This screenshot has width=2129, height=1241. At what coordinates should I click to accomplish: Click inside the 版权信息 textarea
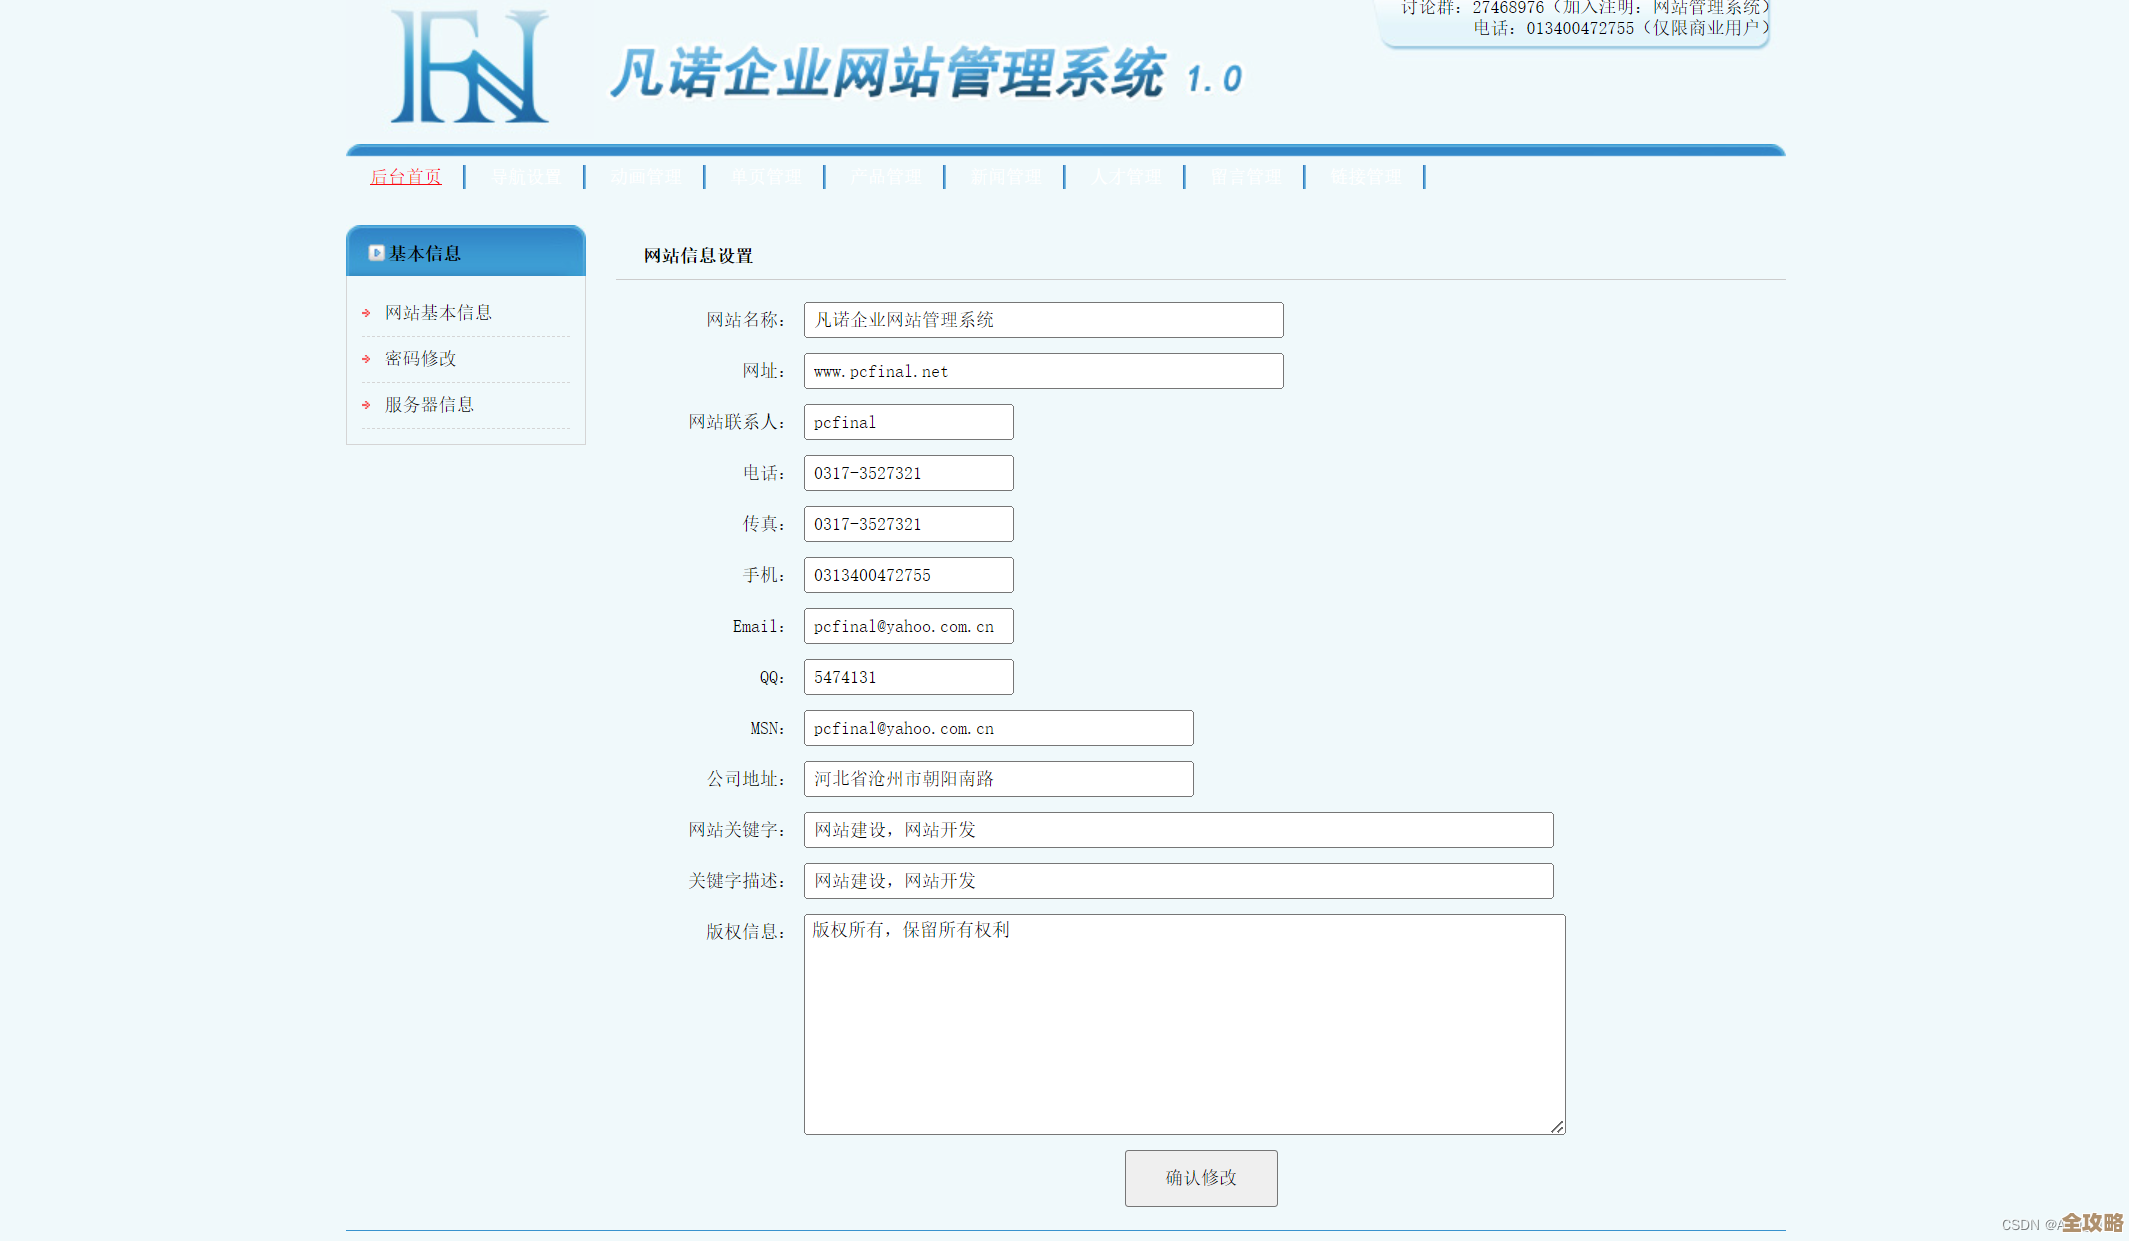(1184, 1024)
